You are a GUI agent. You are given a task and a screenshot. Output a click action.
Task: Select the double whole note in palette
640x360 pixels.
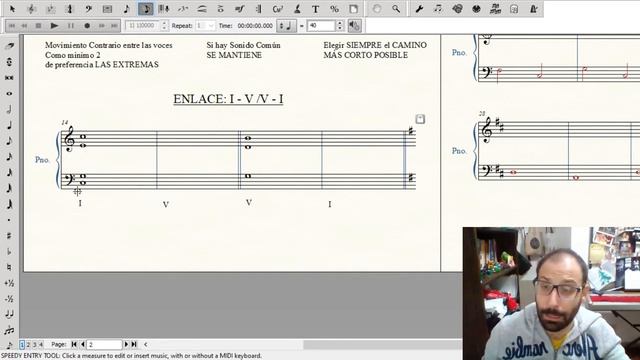(9, 78)
